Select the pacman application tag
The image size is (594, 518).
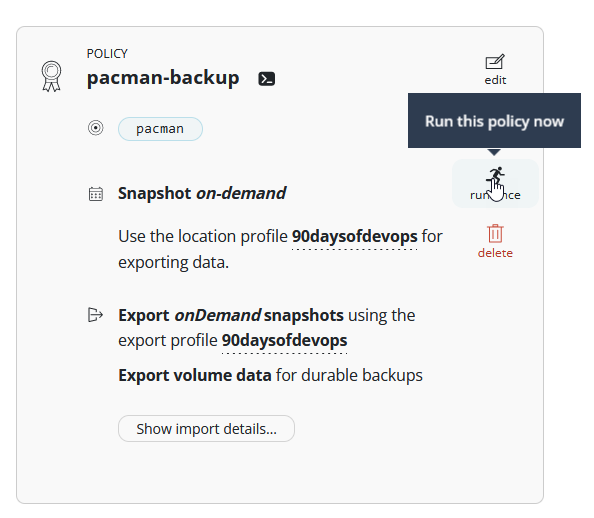(160, 129)
